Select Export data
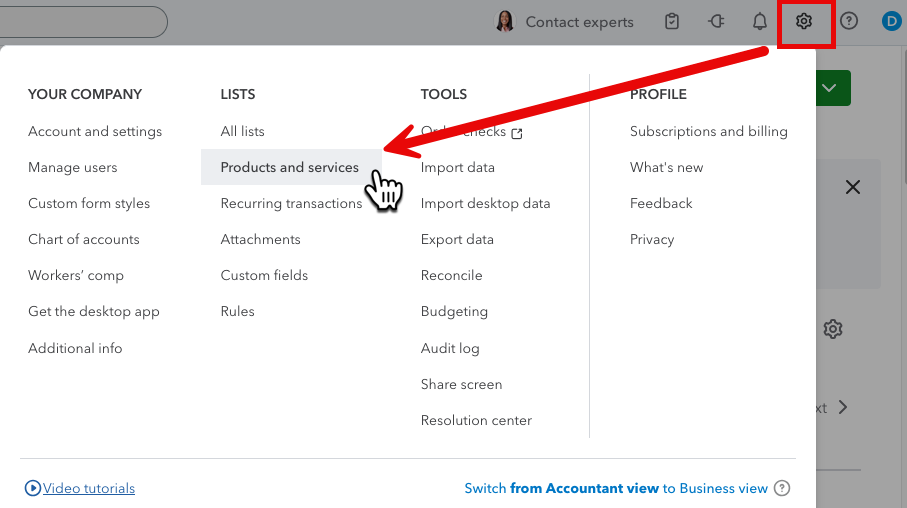The width and height of the screenshot is (907, 508). point(457,240)
